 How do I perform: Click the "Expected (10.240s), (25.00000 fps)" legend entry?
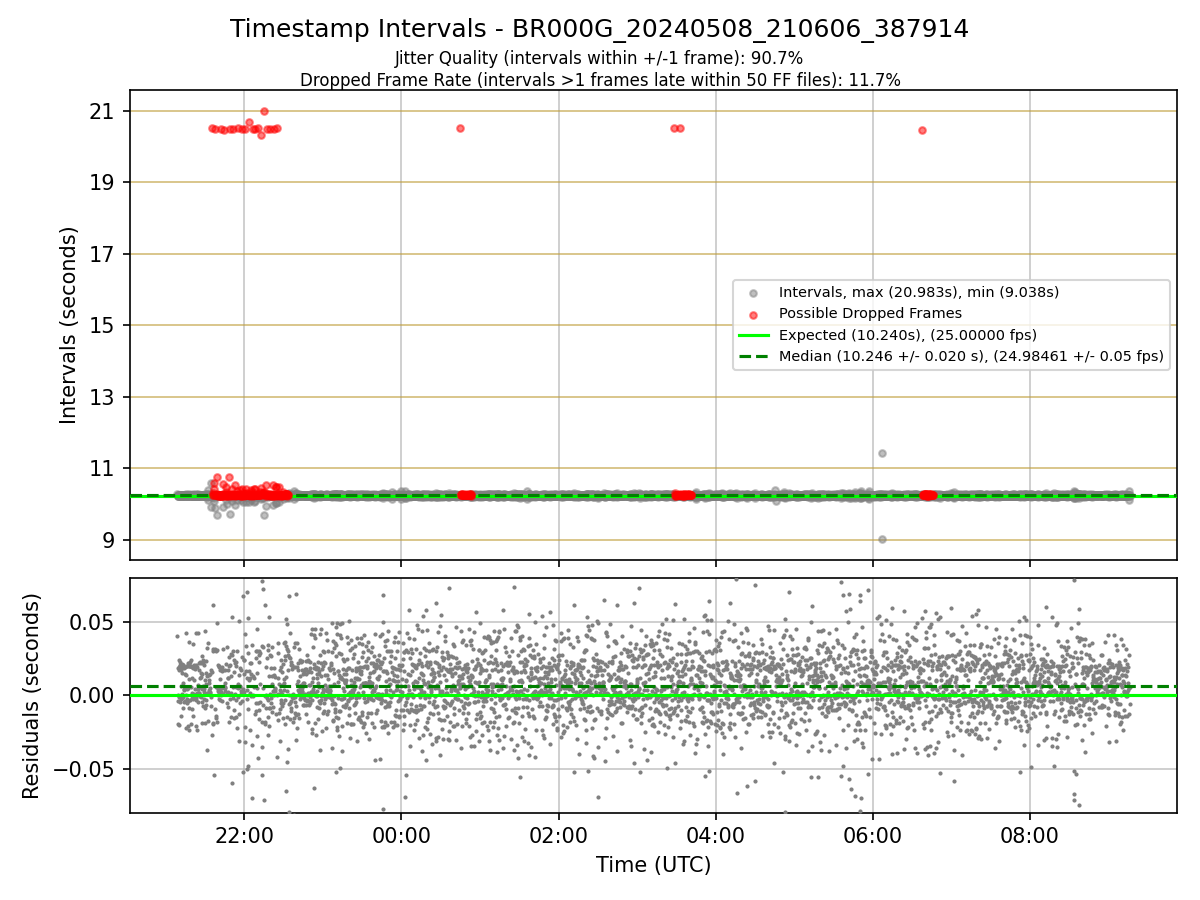click(x=907, y=335)
